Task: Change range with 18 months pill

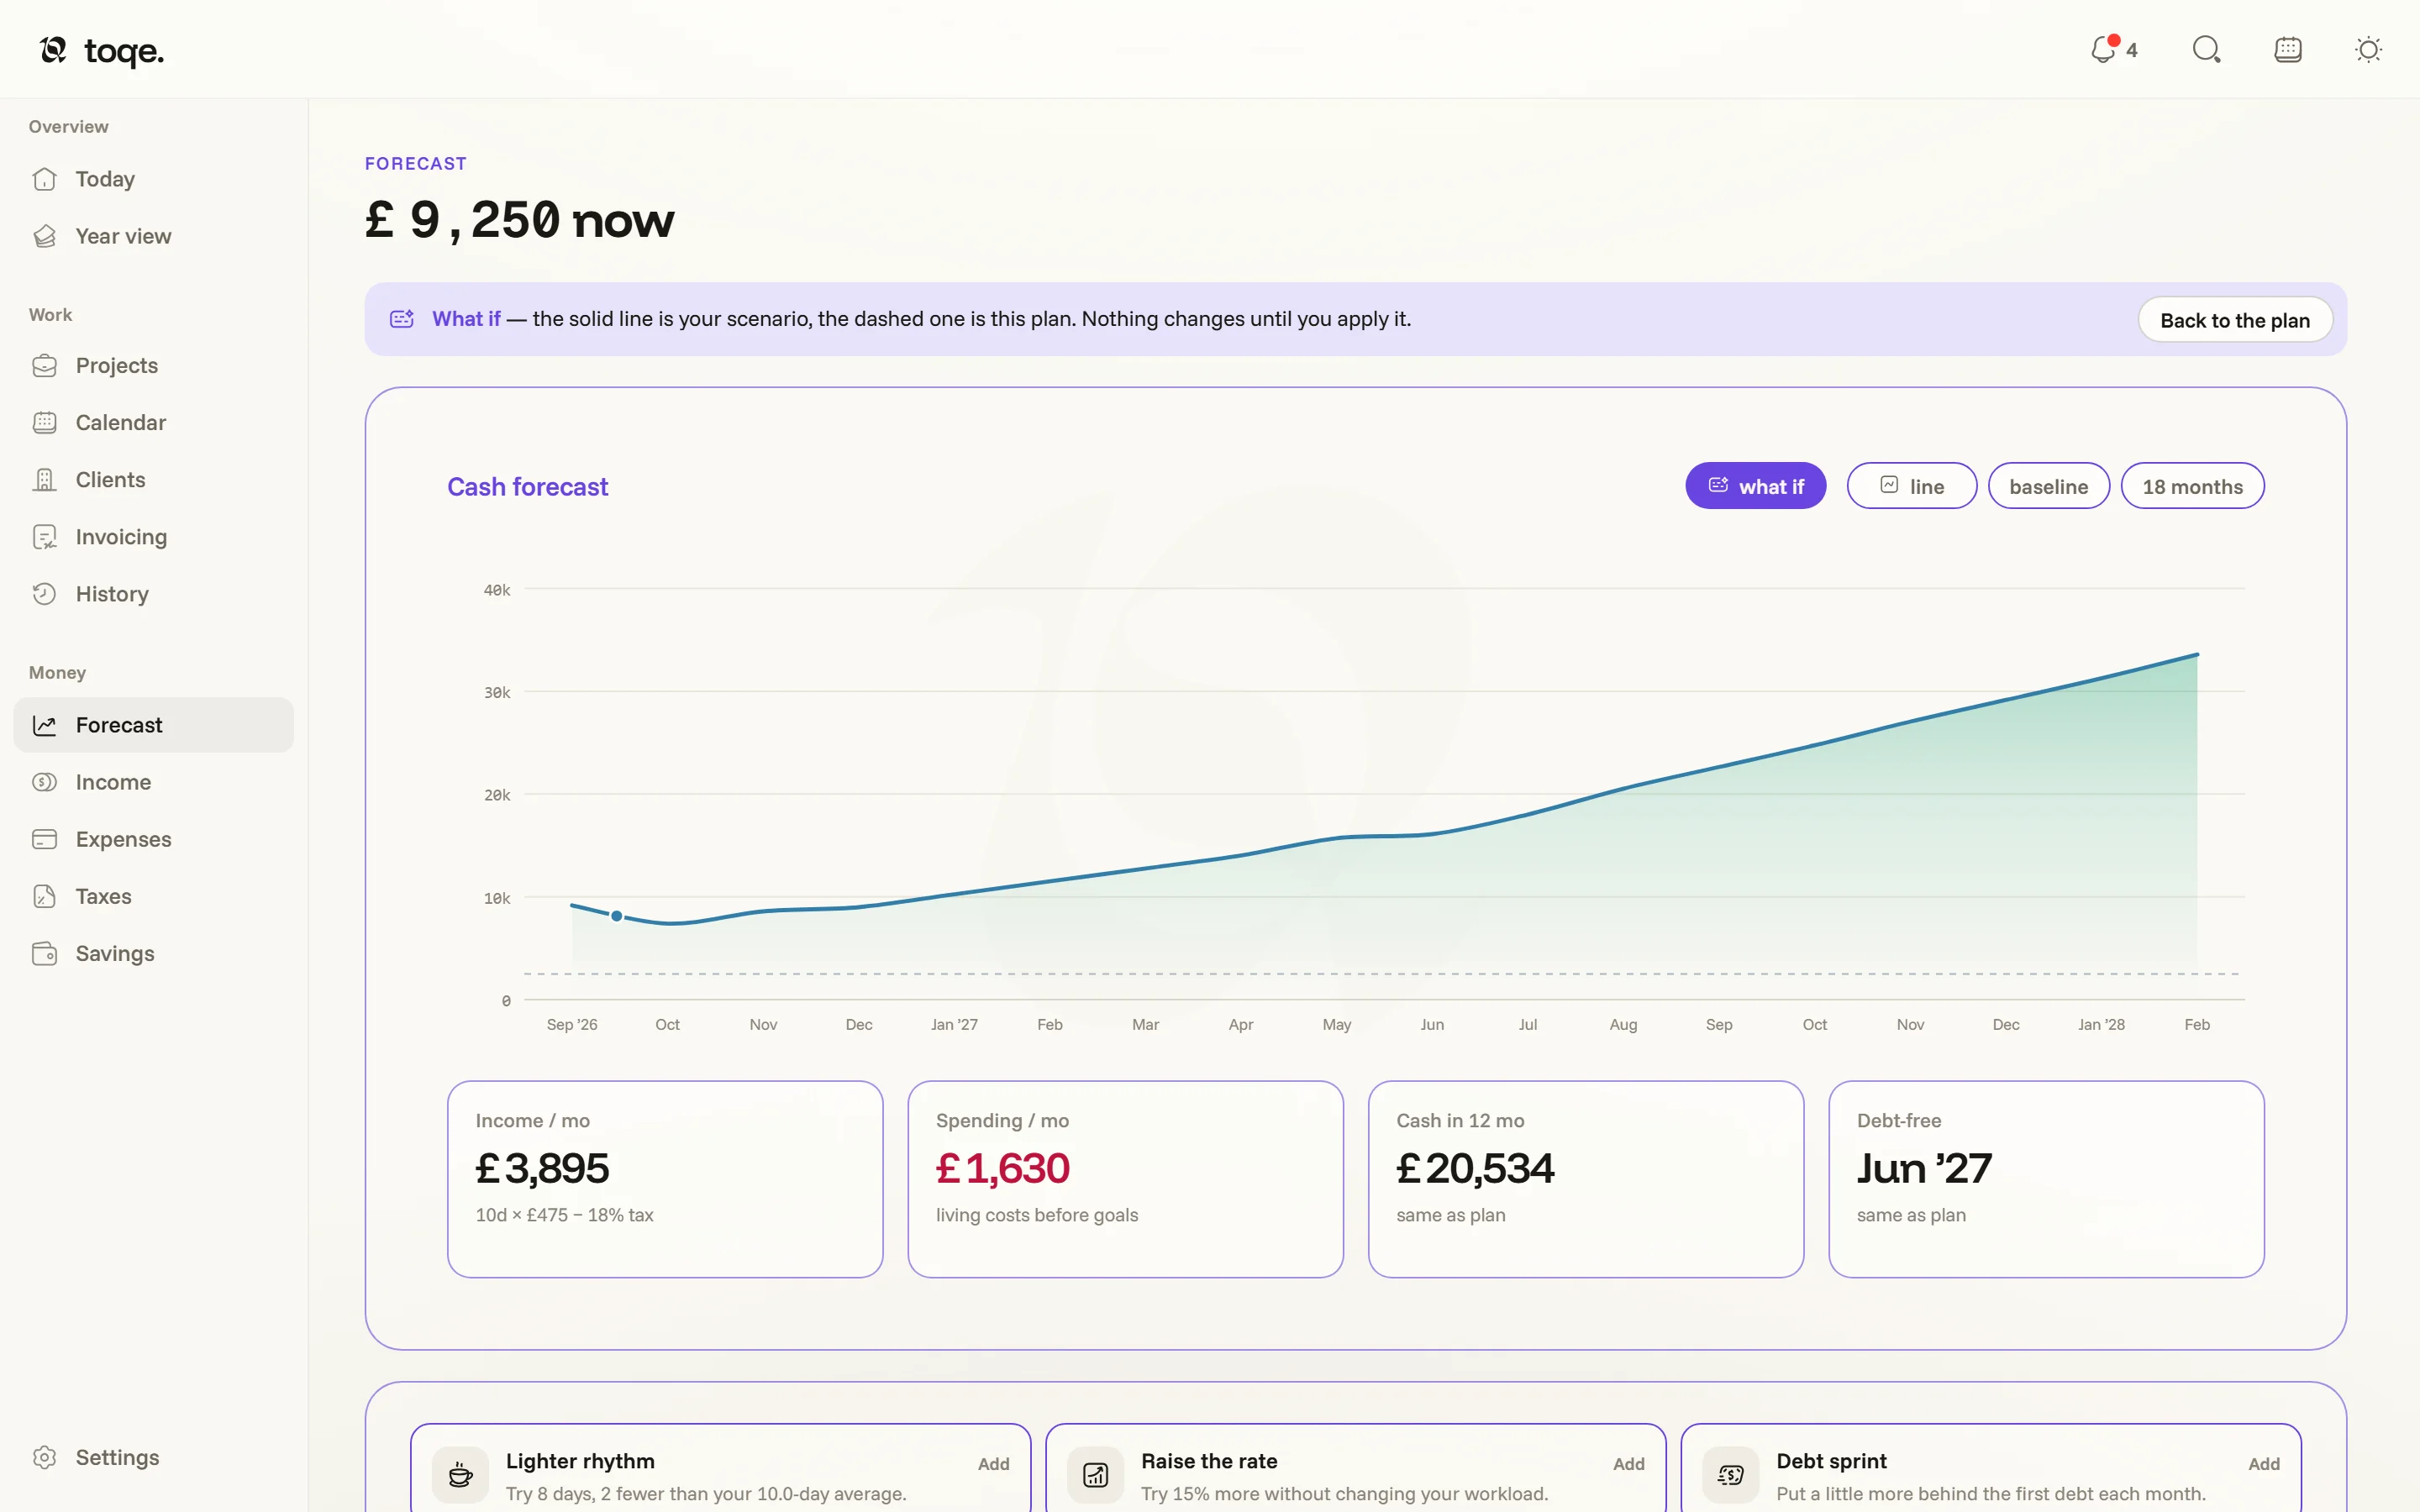Action: pyautogui.click(x=2192, y=486)
